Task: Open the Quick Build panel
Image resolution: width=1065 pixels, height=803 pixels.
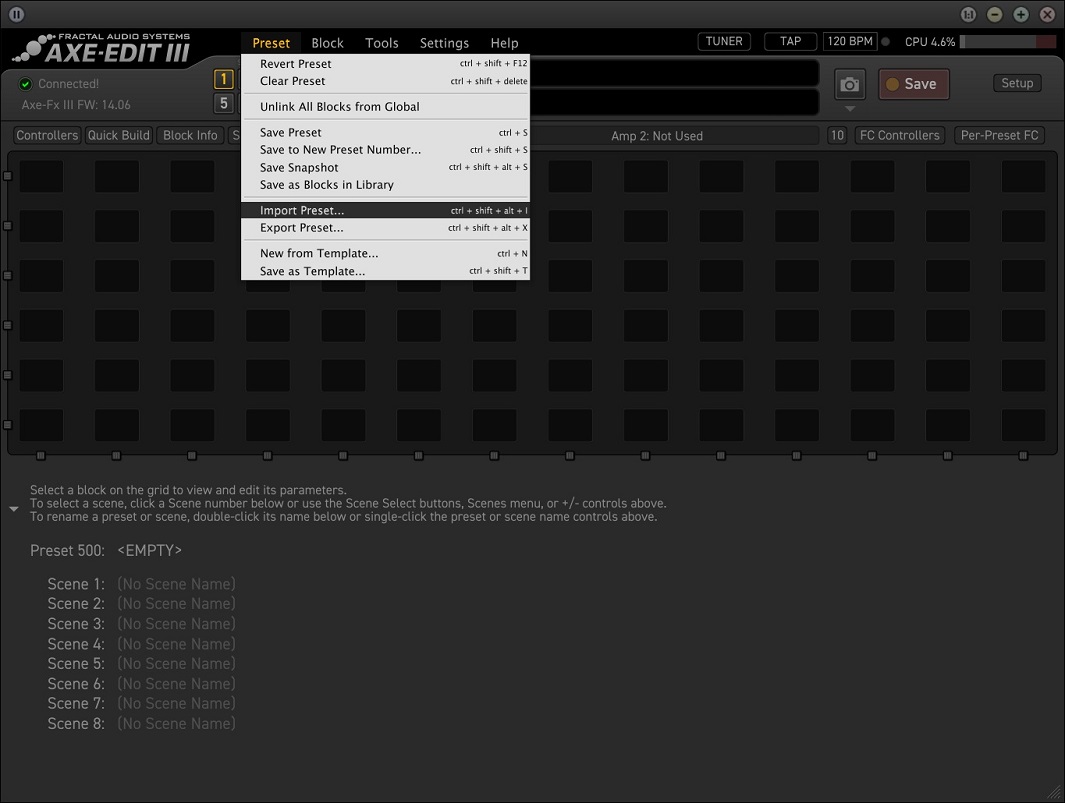Action: 118,135
